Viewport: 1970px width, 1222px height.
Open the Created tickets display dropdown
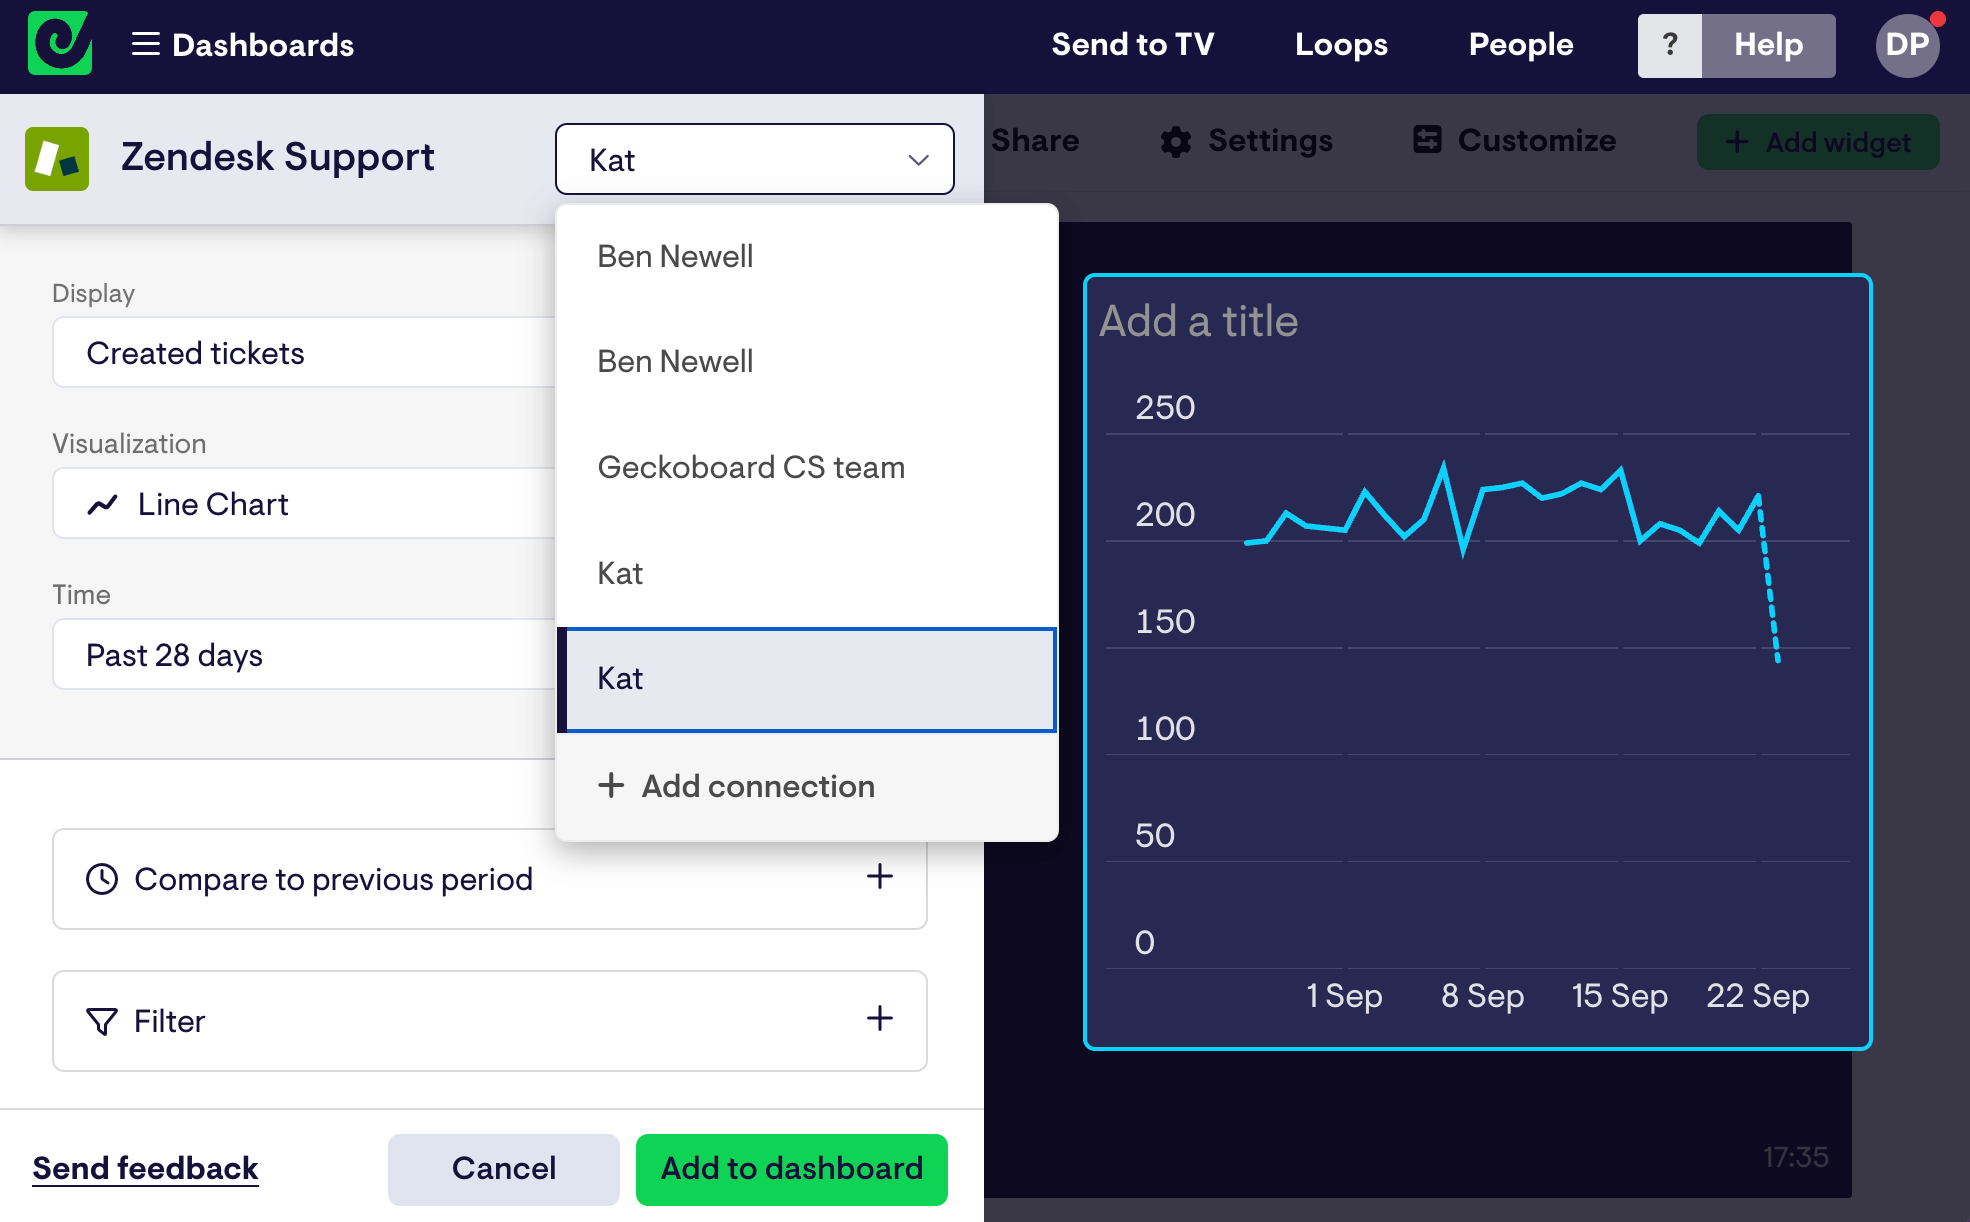click(304, 352)
